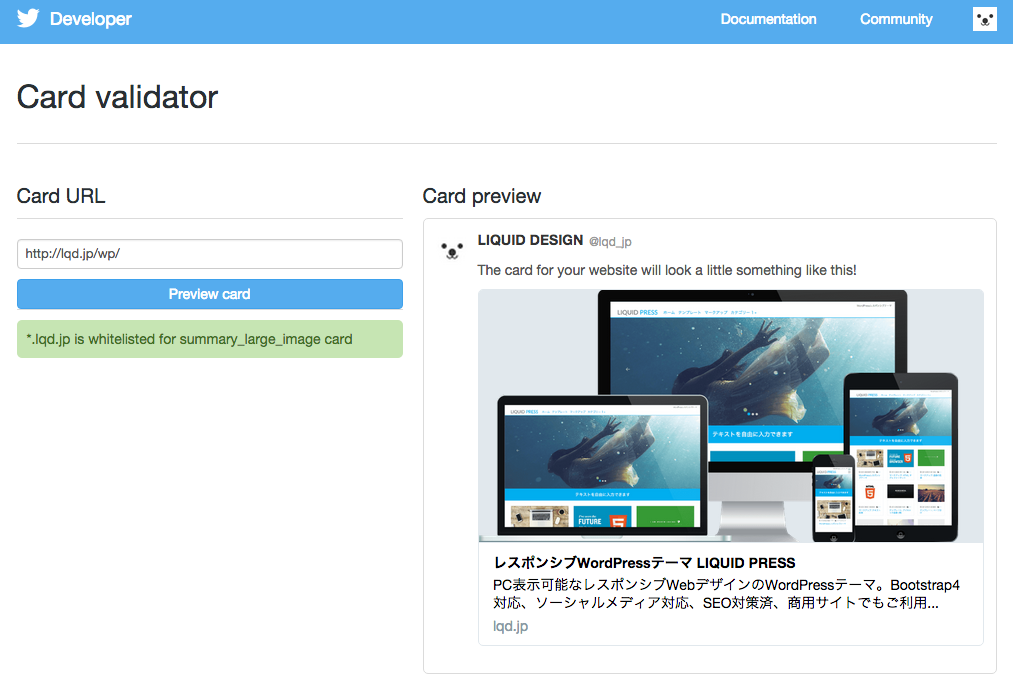Image resolution: width=1013 pixels, height=695 pixels.
Task: Open the Documentation menu
Action: click(768, 19)
